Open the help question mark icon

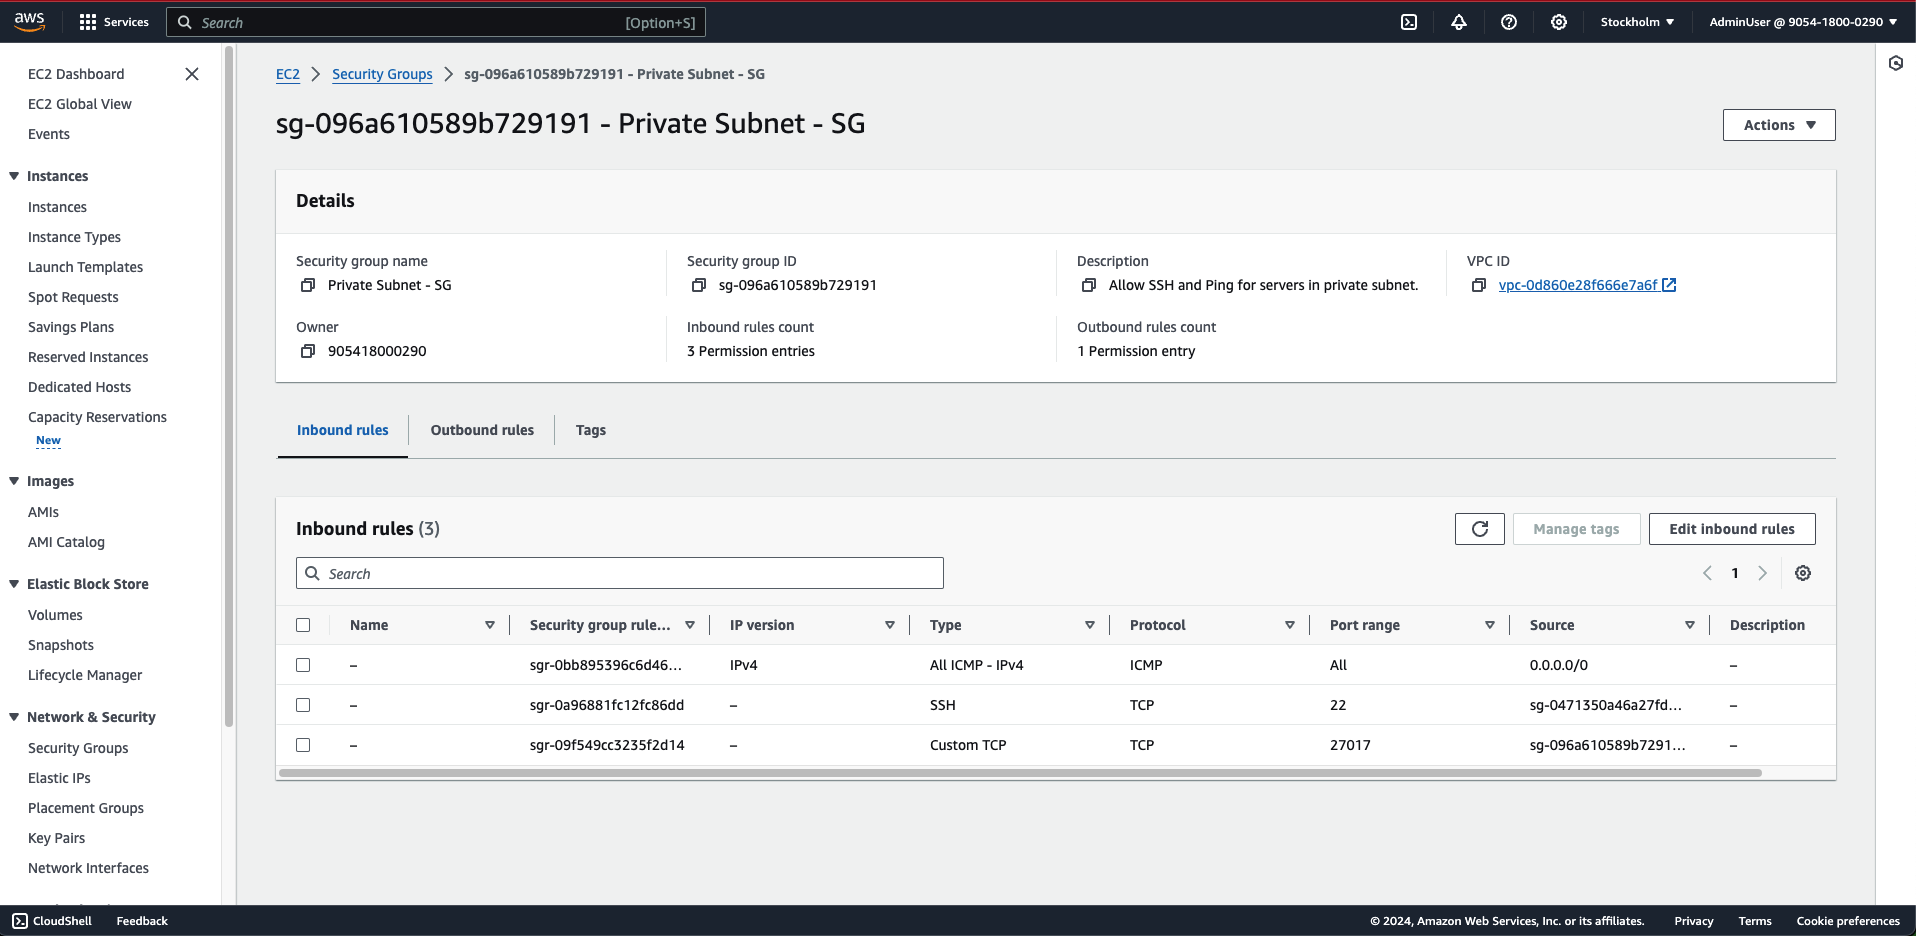pyautogui.click(x=1509, y=22)
